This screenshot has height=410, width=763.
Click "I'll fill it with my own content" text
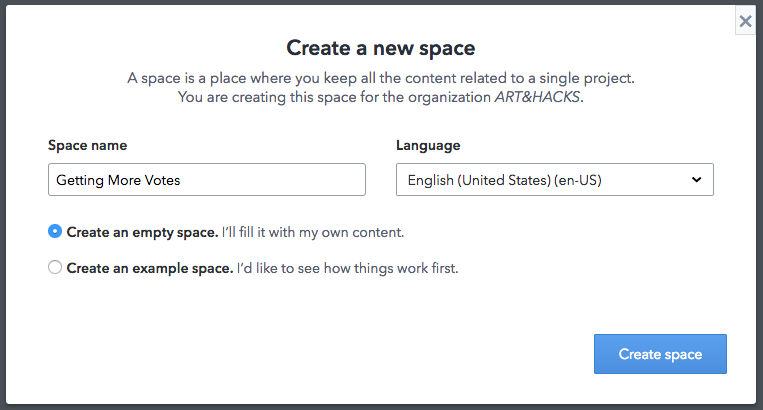(x=312, y=232)
